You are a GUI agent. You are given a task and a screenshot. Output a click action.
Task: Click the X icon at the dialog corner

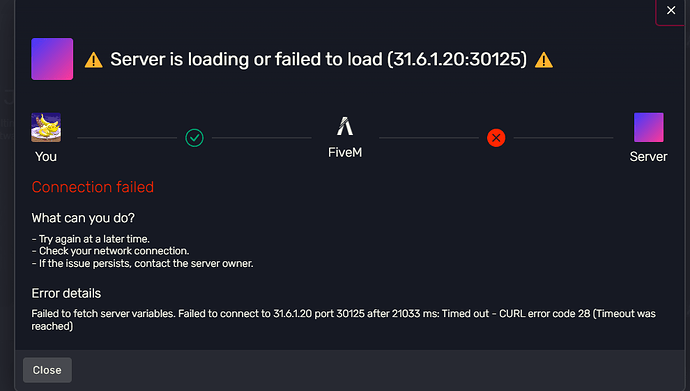pyautogui.click(x=671, y=10)
